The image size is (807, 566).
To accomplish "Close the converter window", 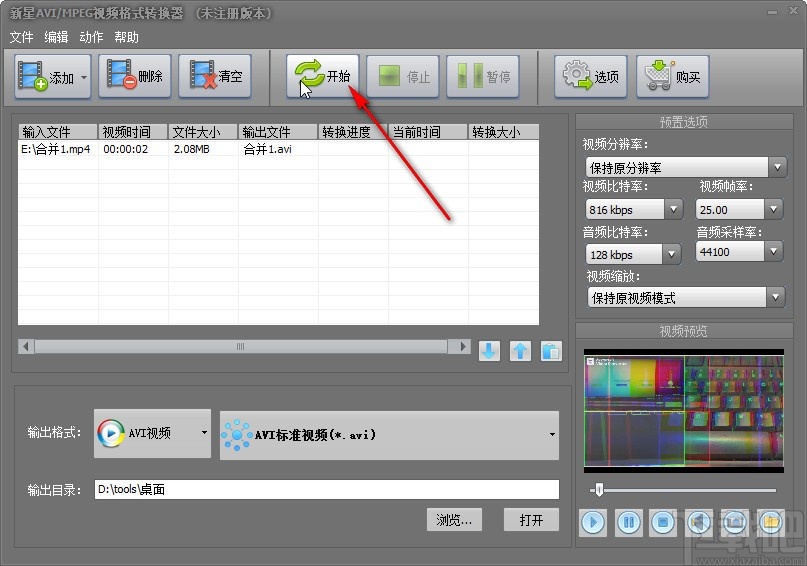I will [794, 11].
